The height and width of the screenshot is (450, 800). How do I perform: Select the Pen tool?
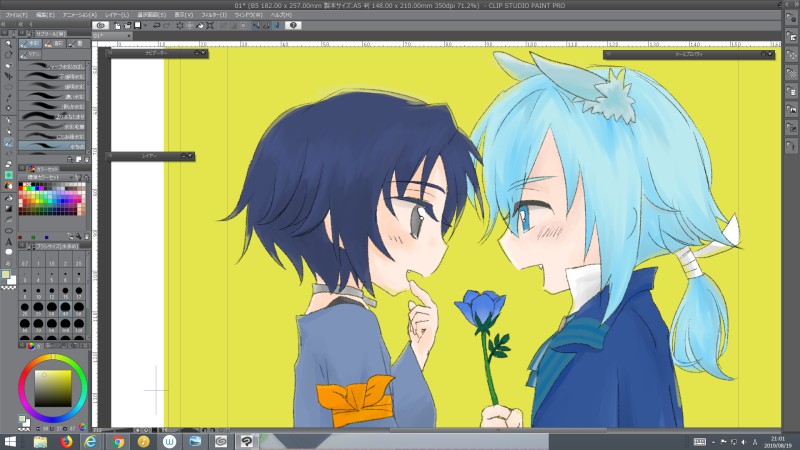(x=8, y=121)
